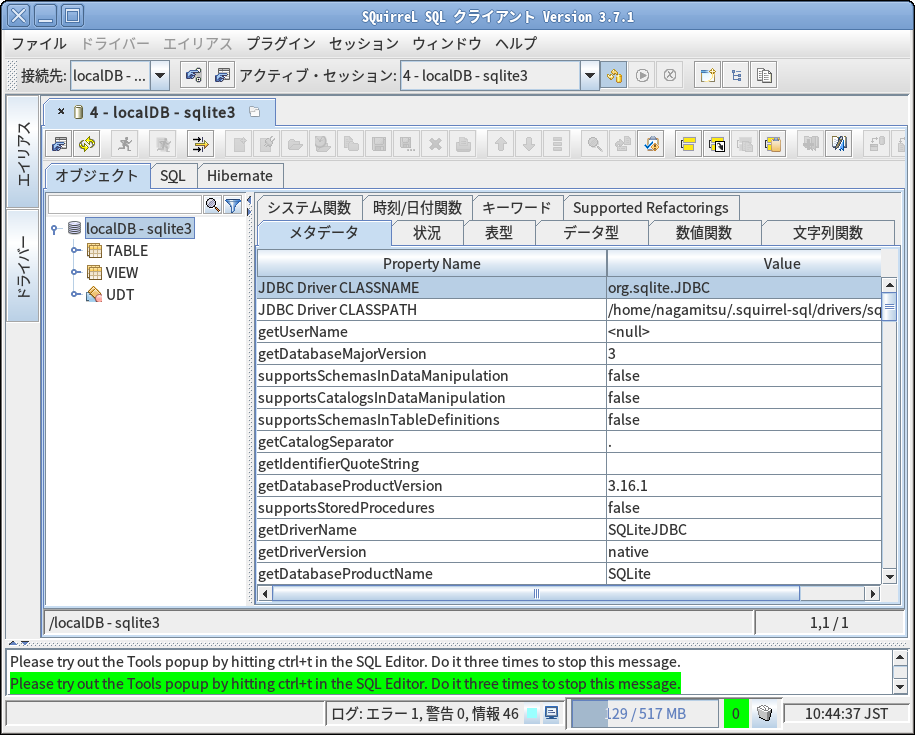The width and height of the screenshot is (915, 735).
Task: Click the grayed-out magnifier find icon
Action: [x=595, y=144]
